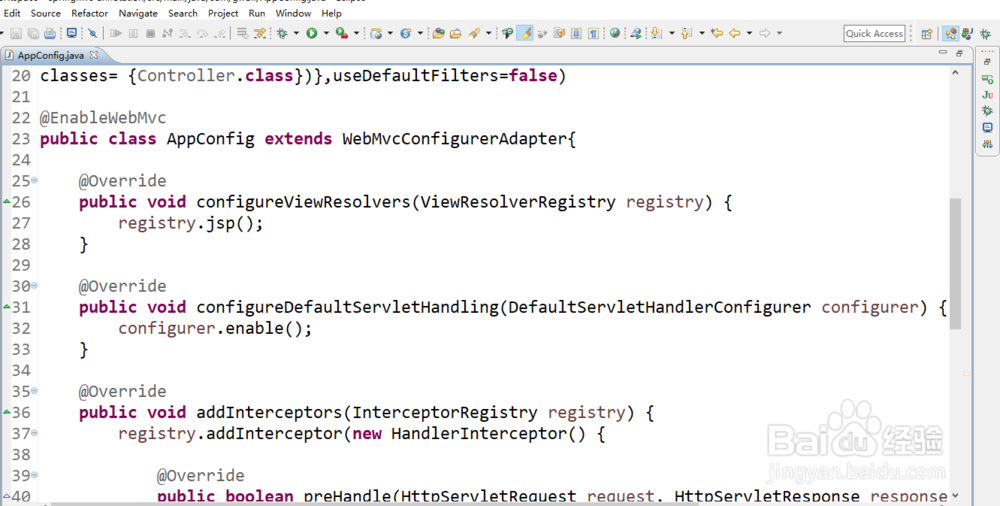This screenshot has width=1000, height=506.
Task: Open the Search menu
Action: [183, 13]
